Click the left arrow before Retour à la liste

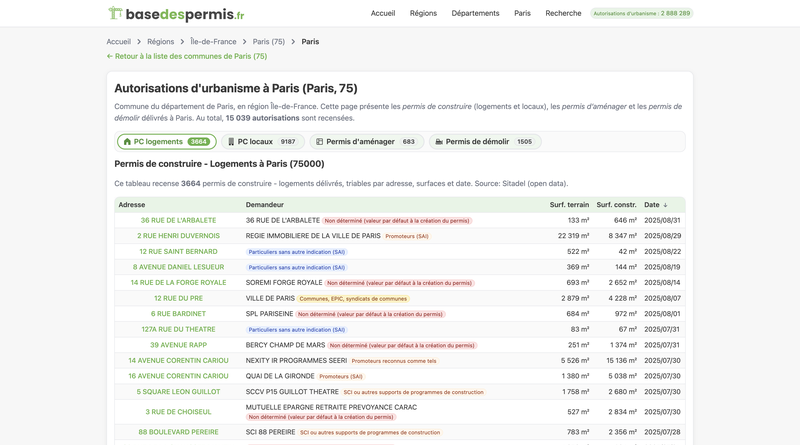point(110,57)
